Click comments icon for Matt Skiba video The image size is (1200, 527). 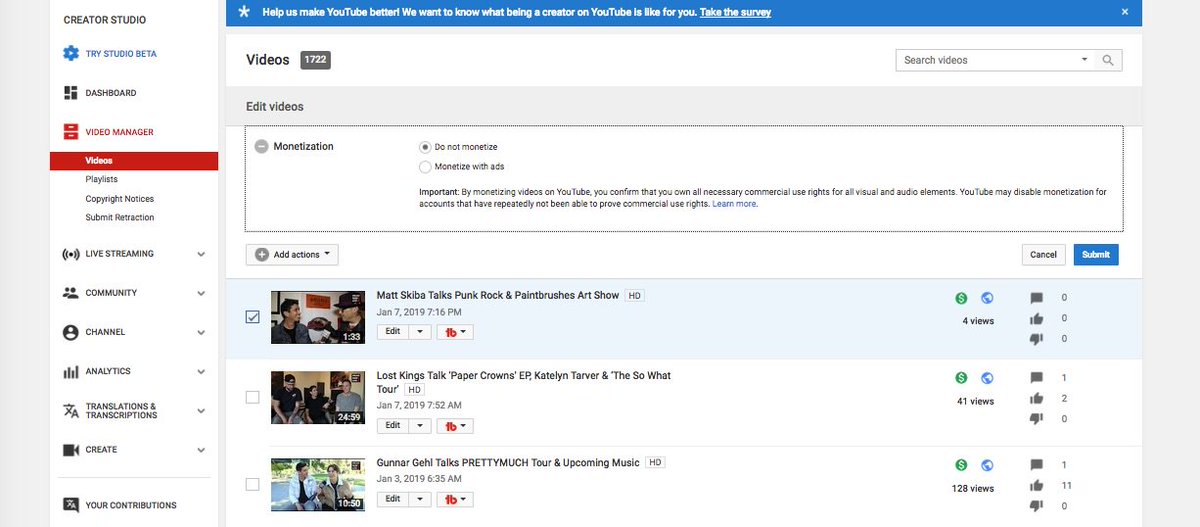coord(1036,298)
